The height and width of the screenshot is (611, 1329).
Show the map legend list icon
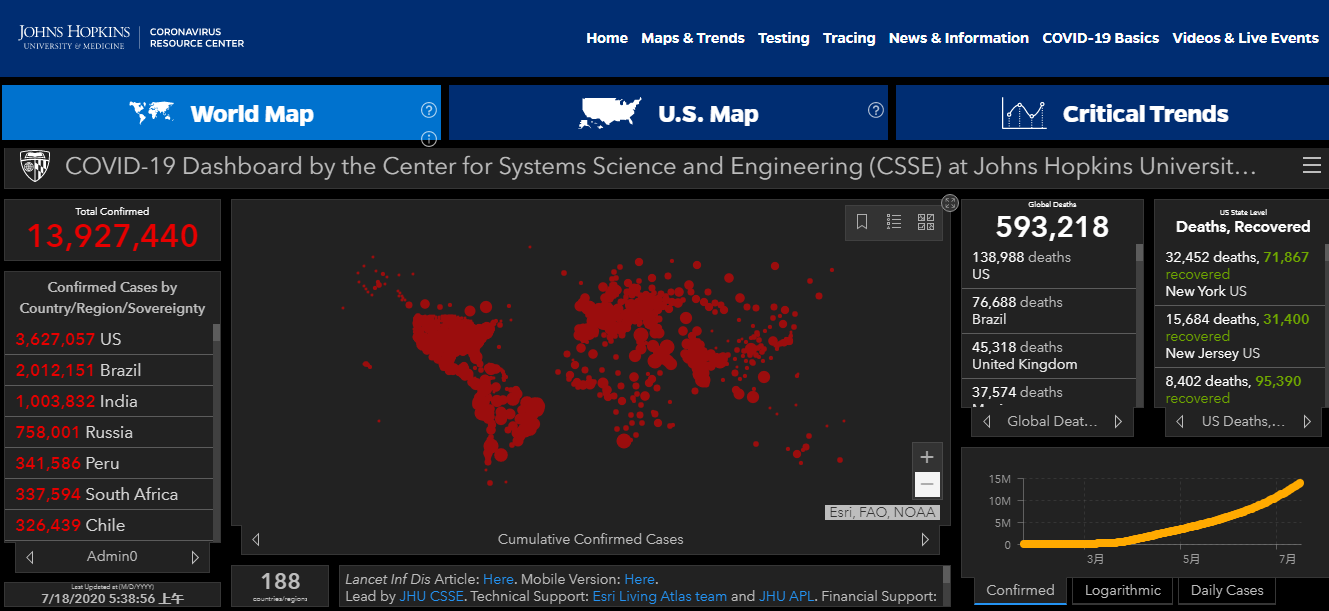pyautogui.click(x=894, y=223)
